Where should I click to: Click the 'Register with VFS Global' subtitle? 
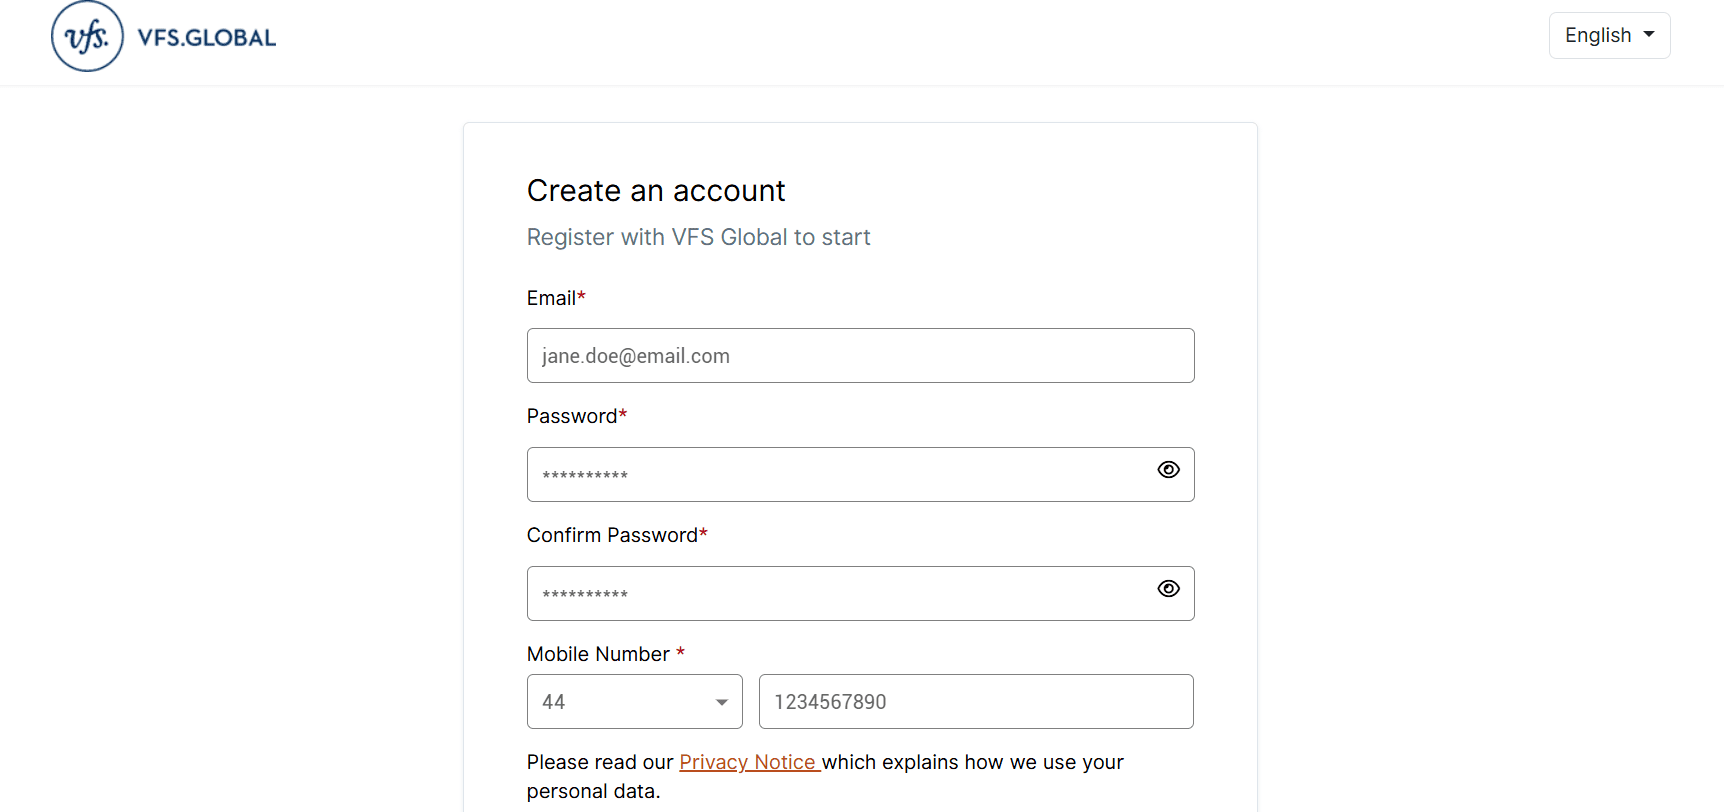click(698, 237)
